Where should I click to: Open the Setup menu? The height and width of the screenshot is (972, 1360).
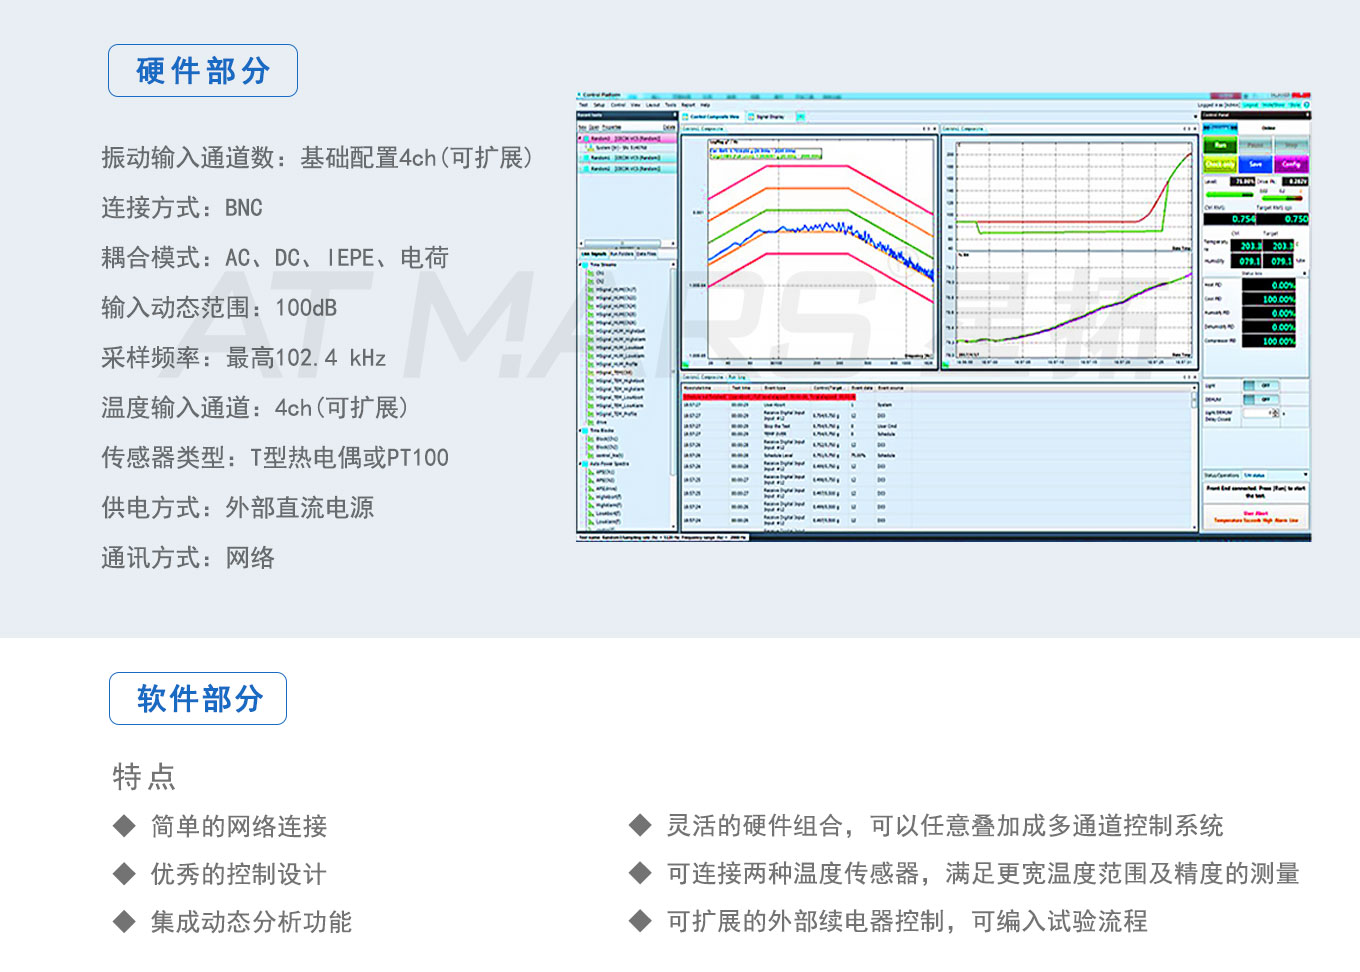599,105
